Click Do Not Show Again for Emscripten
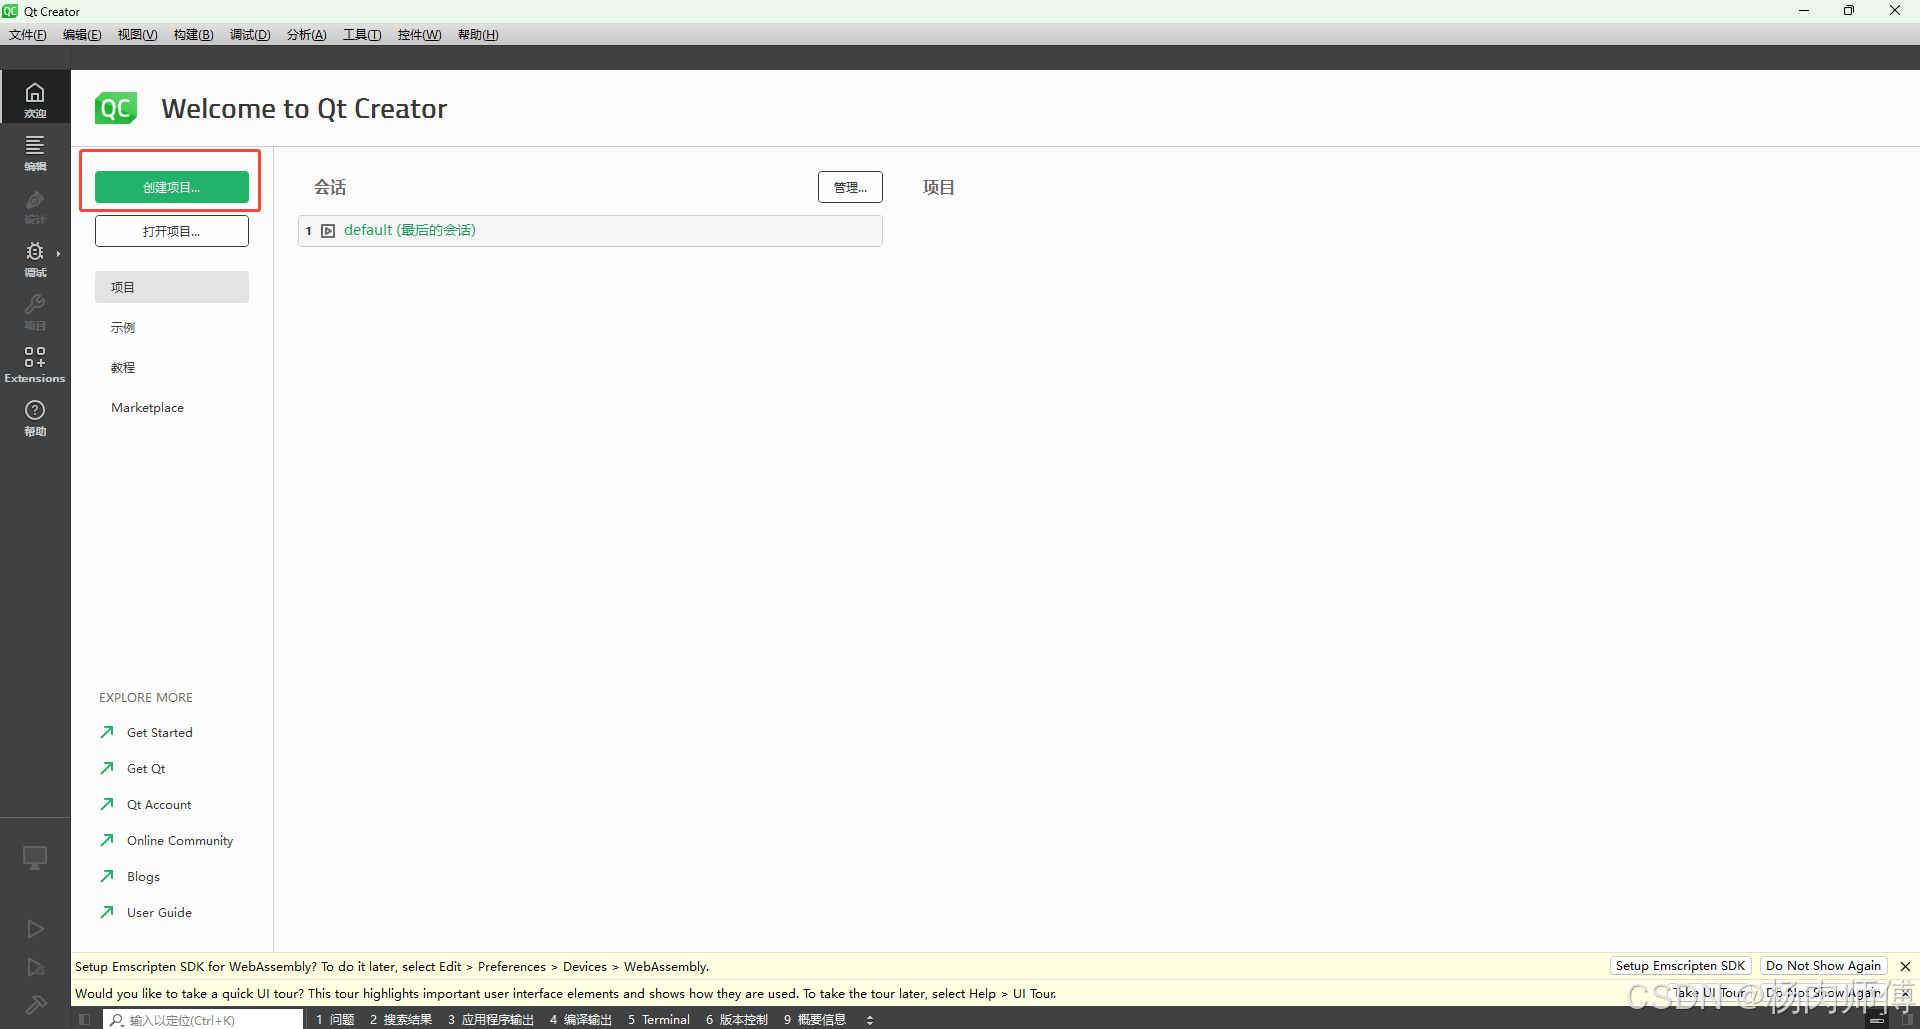The width and height of the screenshot is (1920, 1029). [x=1823, y=966]
